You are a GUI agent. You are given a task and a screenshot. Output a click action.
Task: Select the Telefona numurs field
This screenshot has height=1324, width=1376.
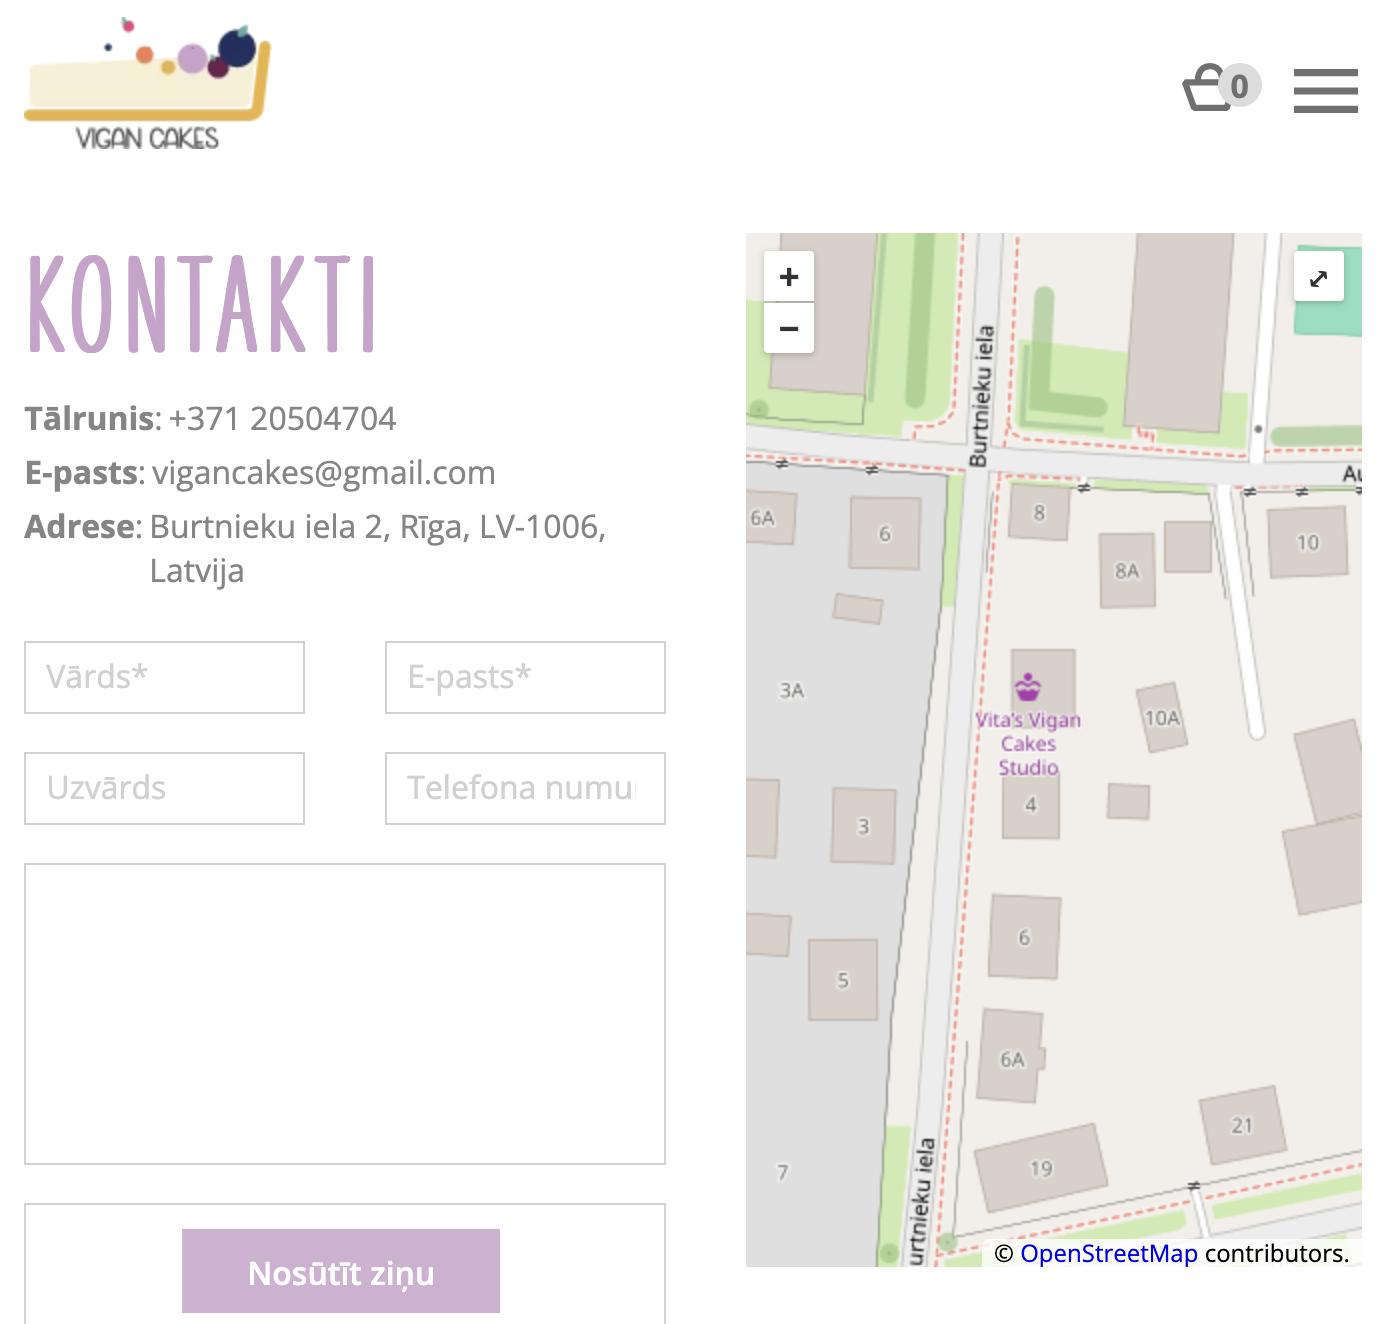click(525, 789)
